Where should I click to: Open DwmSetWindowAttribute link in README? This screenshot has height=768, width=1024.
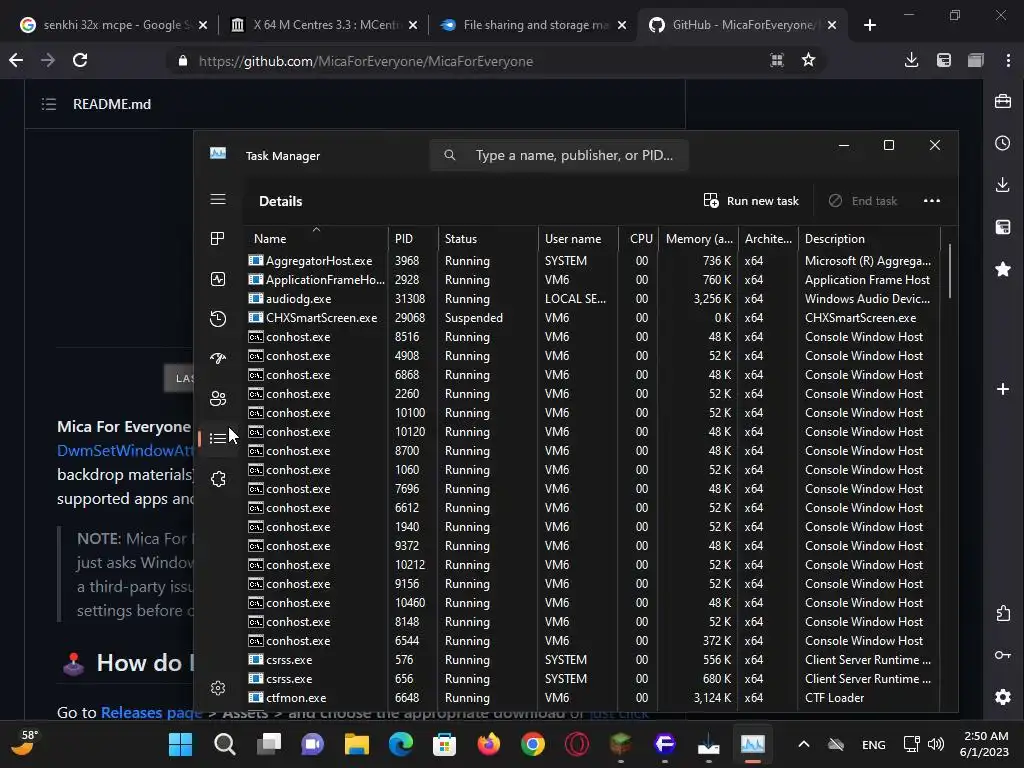click(x=125, y=451)
